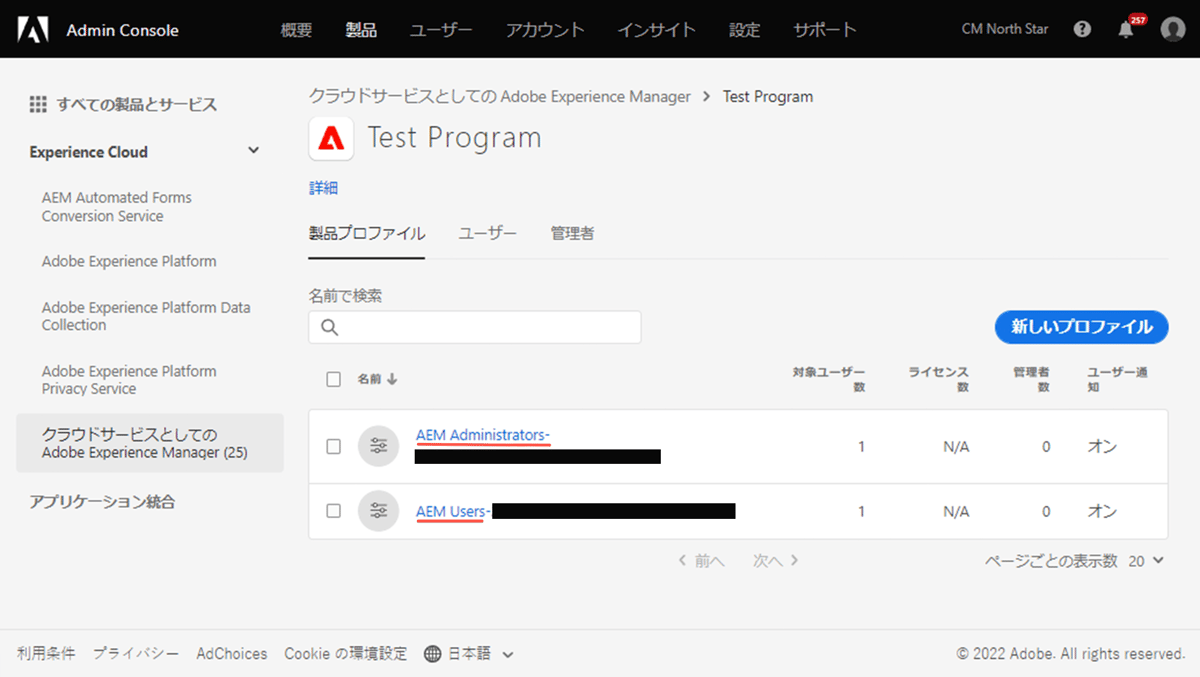Open the 製品 top menu
Viewport: 1200px width, 677px height.
click(x=361, y=30)
